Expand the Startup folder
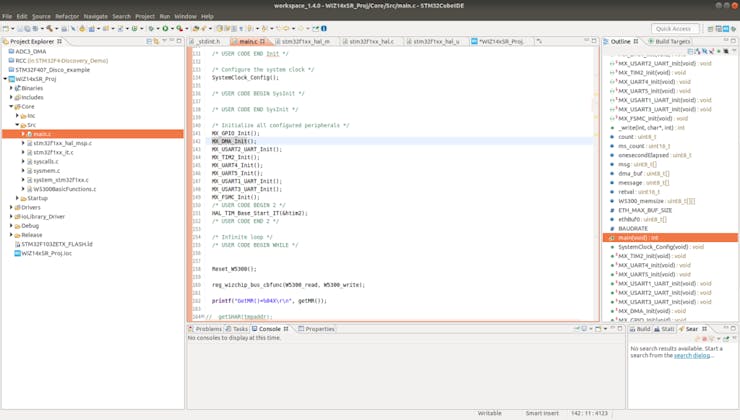This screenshot has width=740, height=420. (x=17, y=198)
